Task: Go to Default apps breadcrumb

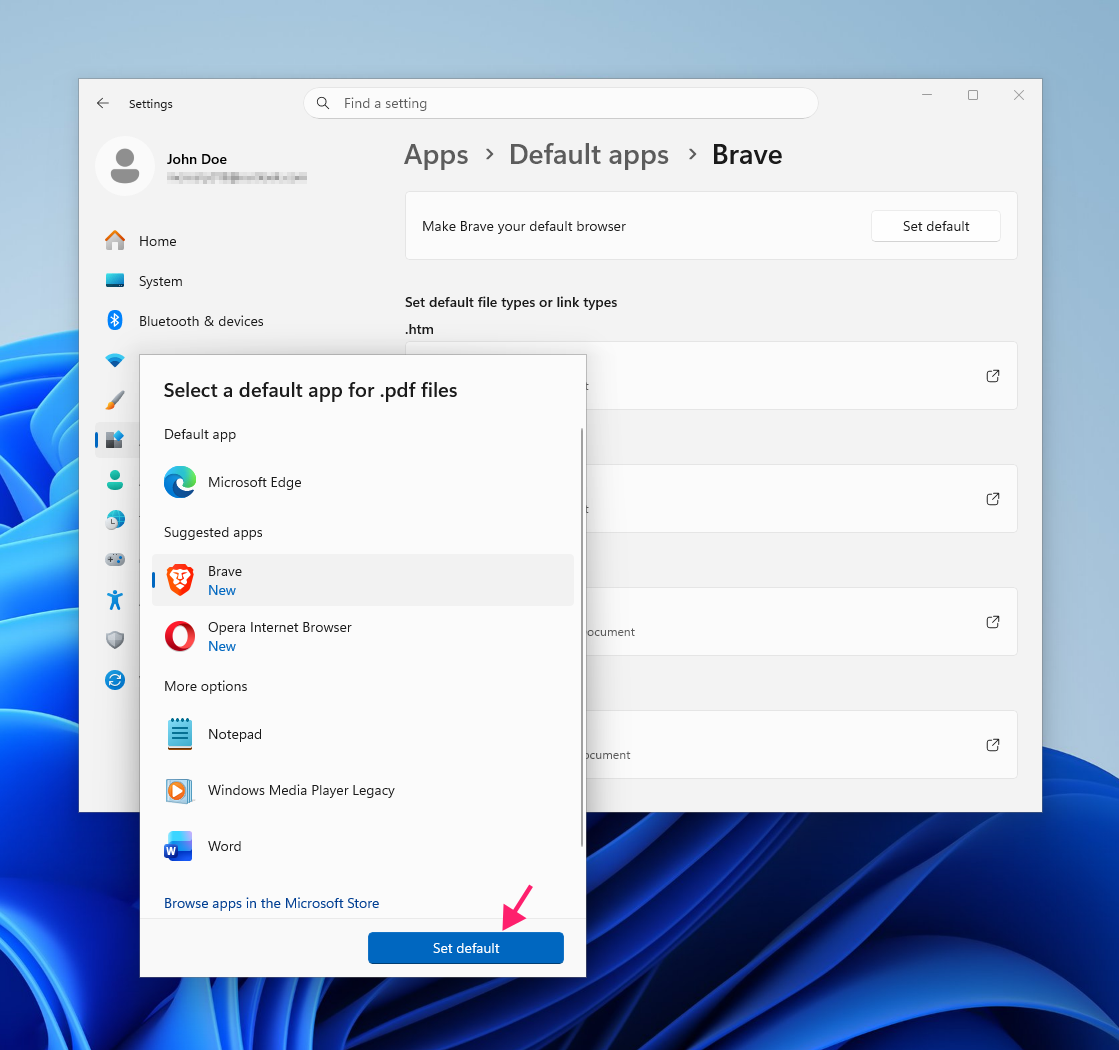Action: 589,155
